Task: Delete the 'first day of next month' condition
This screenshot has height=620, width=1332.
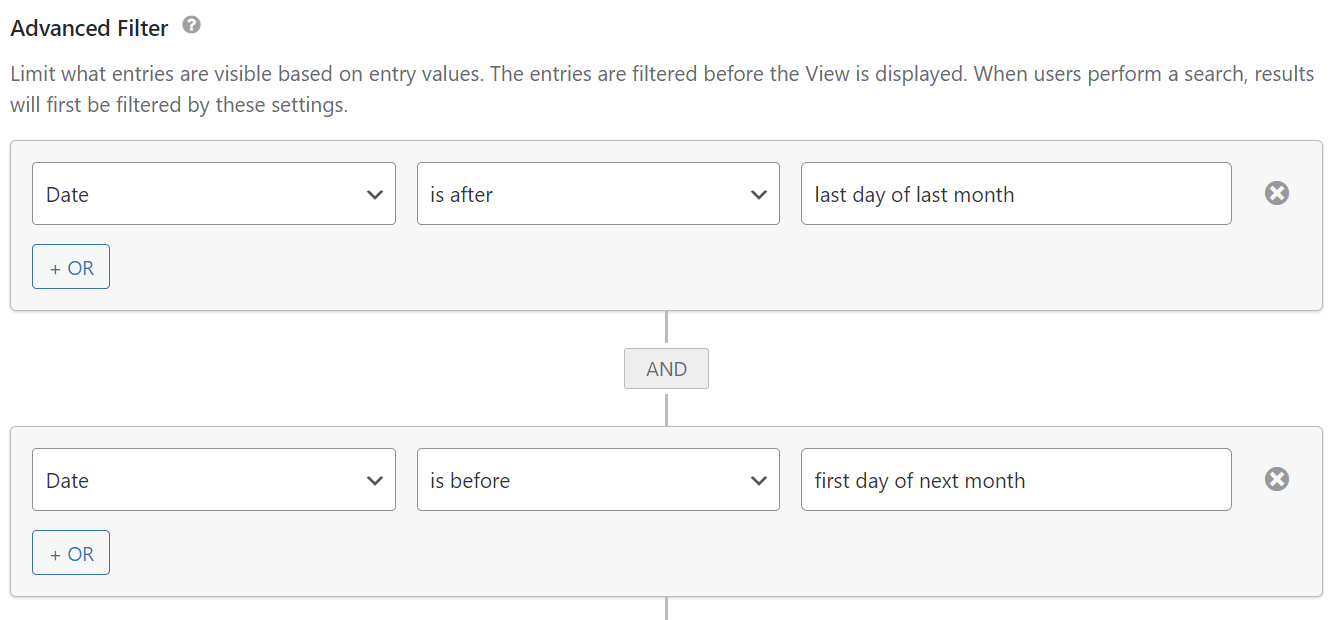Action: (x=1276, y=479)
